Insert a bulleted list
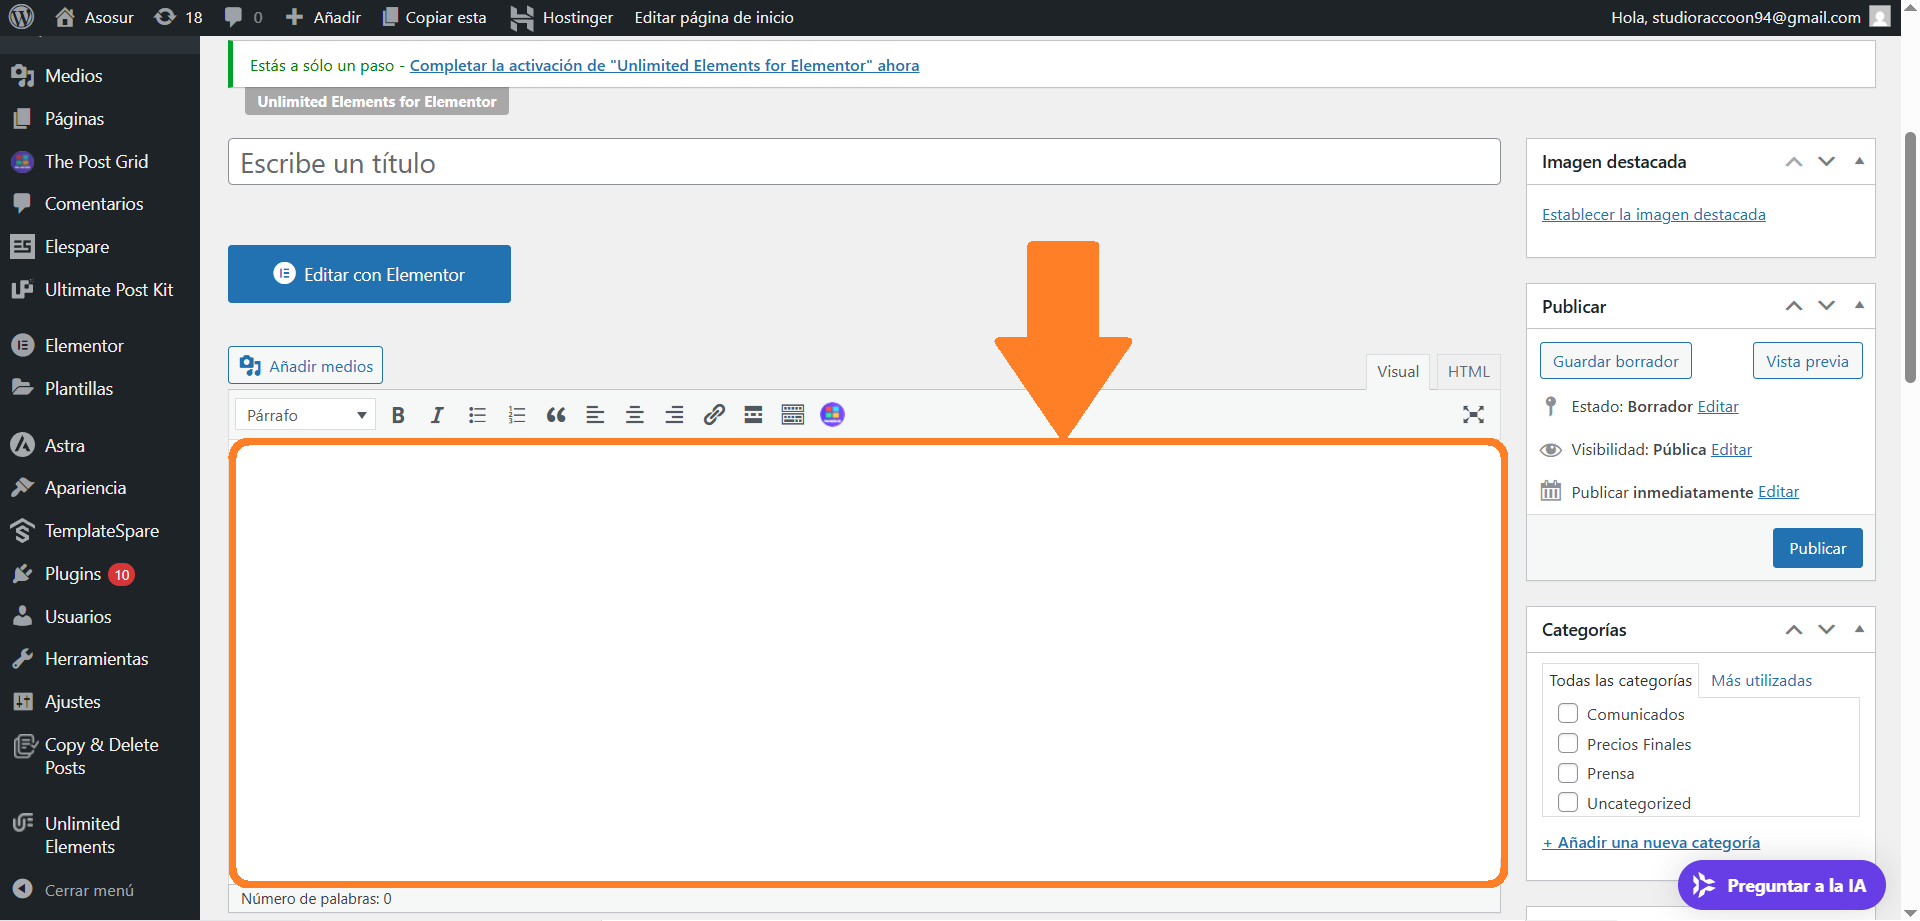The width and height of the screenshot is (1920, 921). pos(477,415)
